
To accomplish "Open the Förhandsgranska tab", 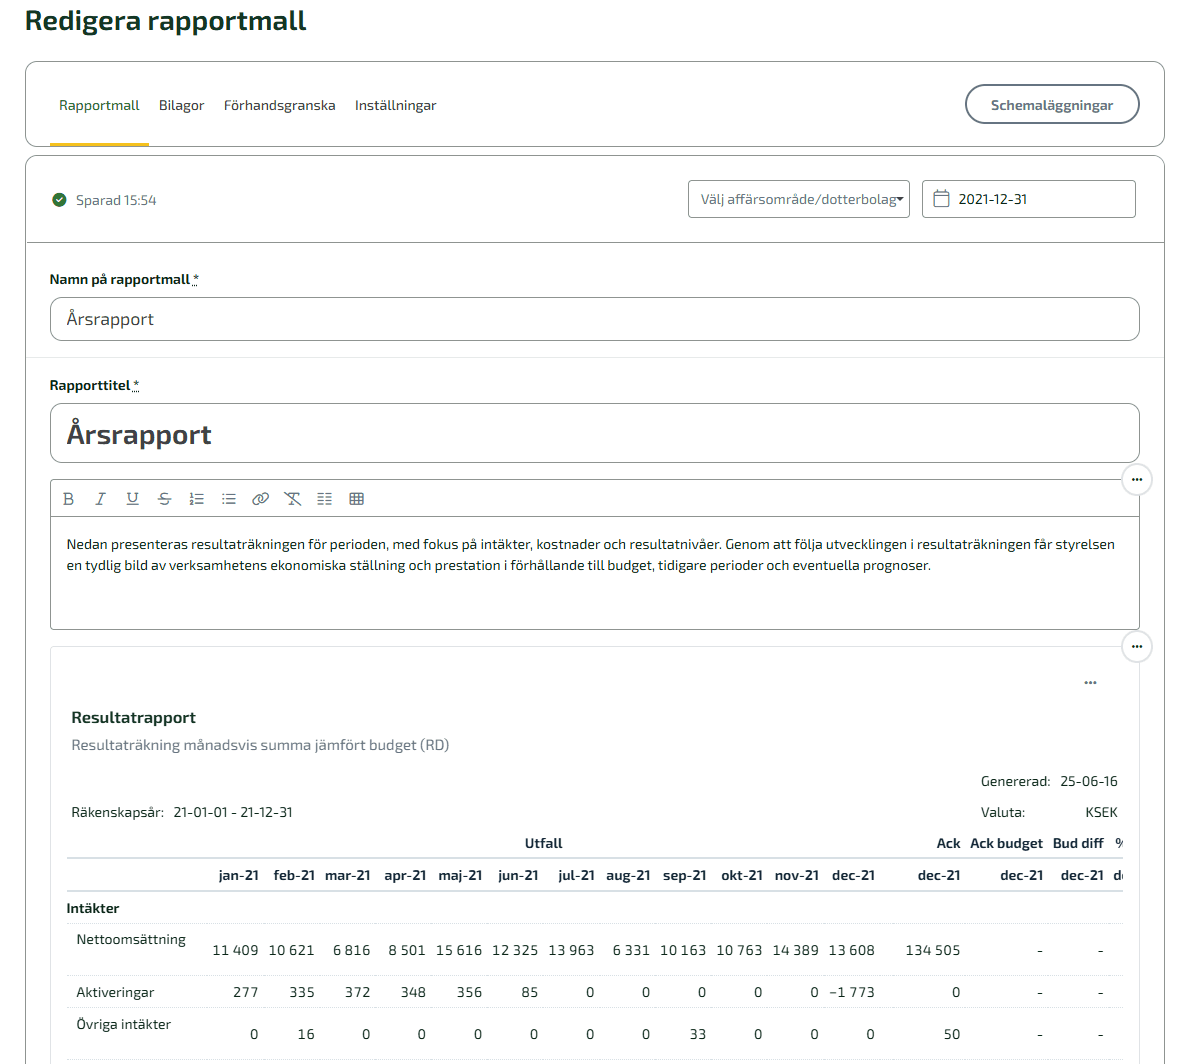I will coord(280,105).
